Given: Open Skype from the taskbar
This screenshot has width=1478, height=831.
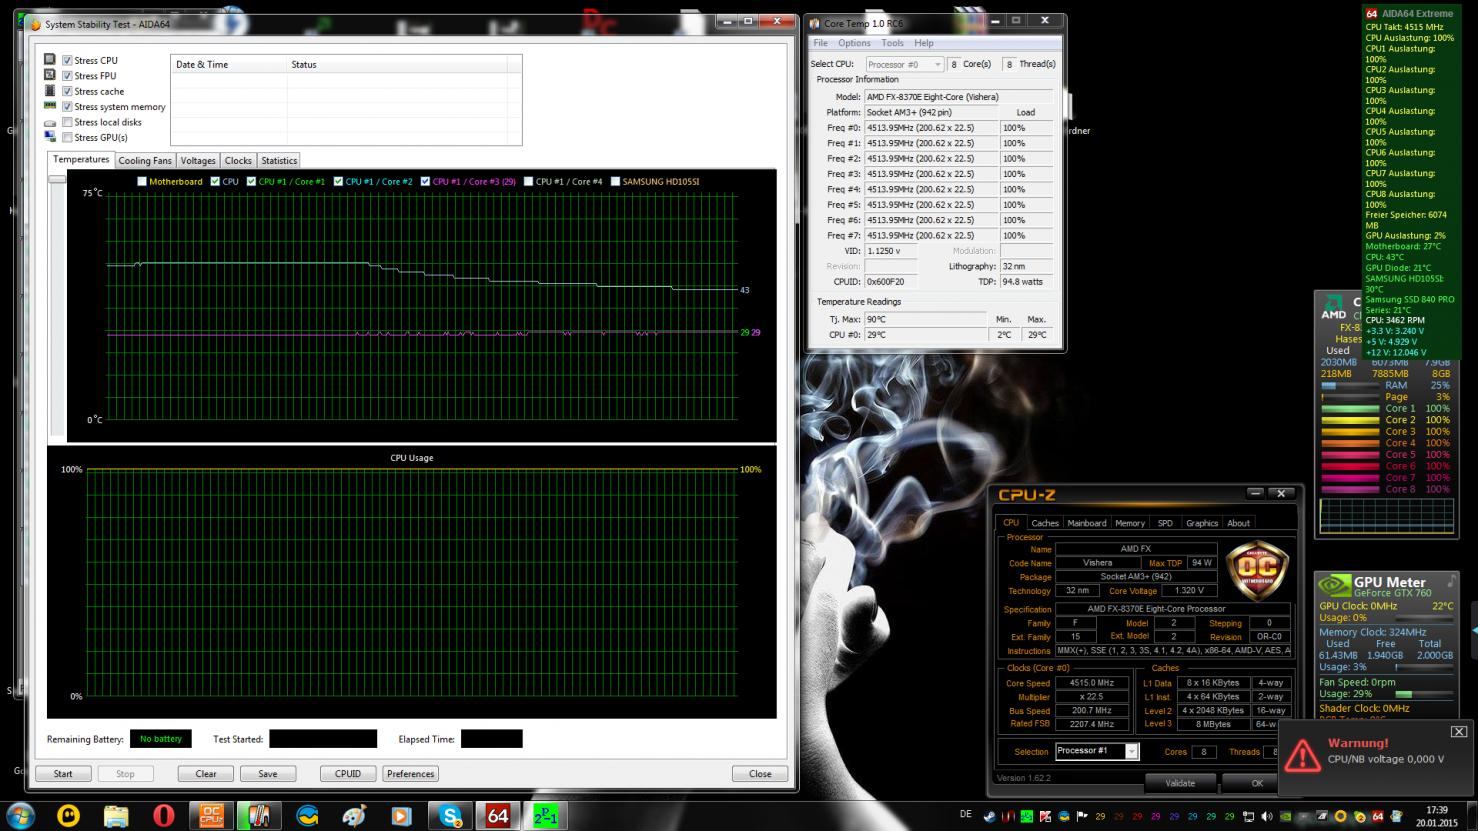Looking at the screenshot, I should (x=450, y=816).
